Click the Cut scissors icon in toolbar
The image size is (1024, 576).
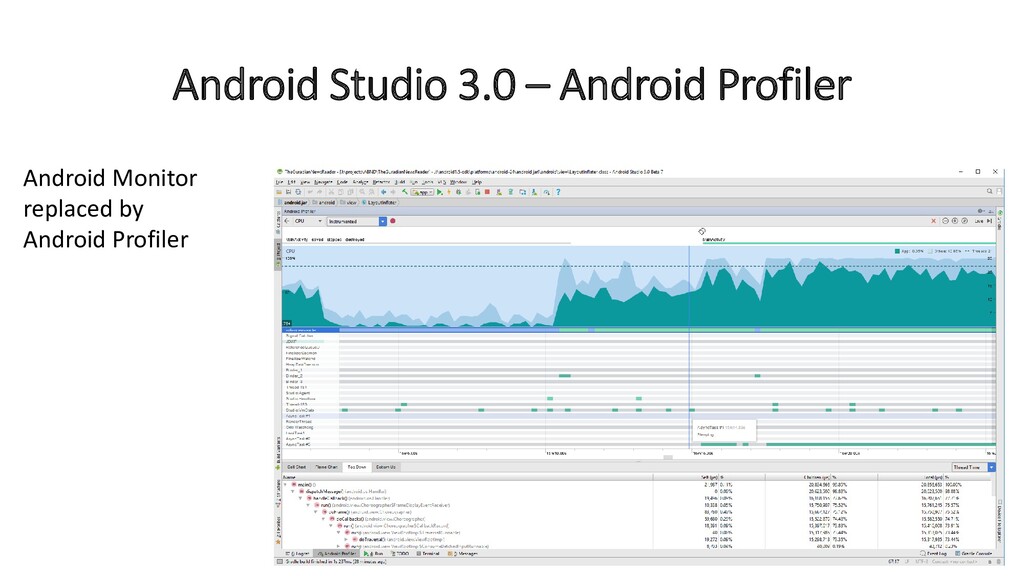click(331, 192)
